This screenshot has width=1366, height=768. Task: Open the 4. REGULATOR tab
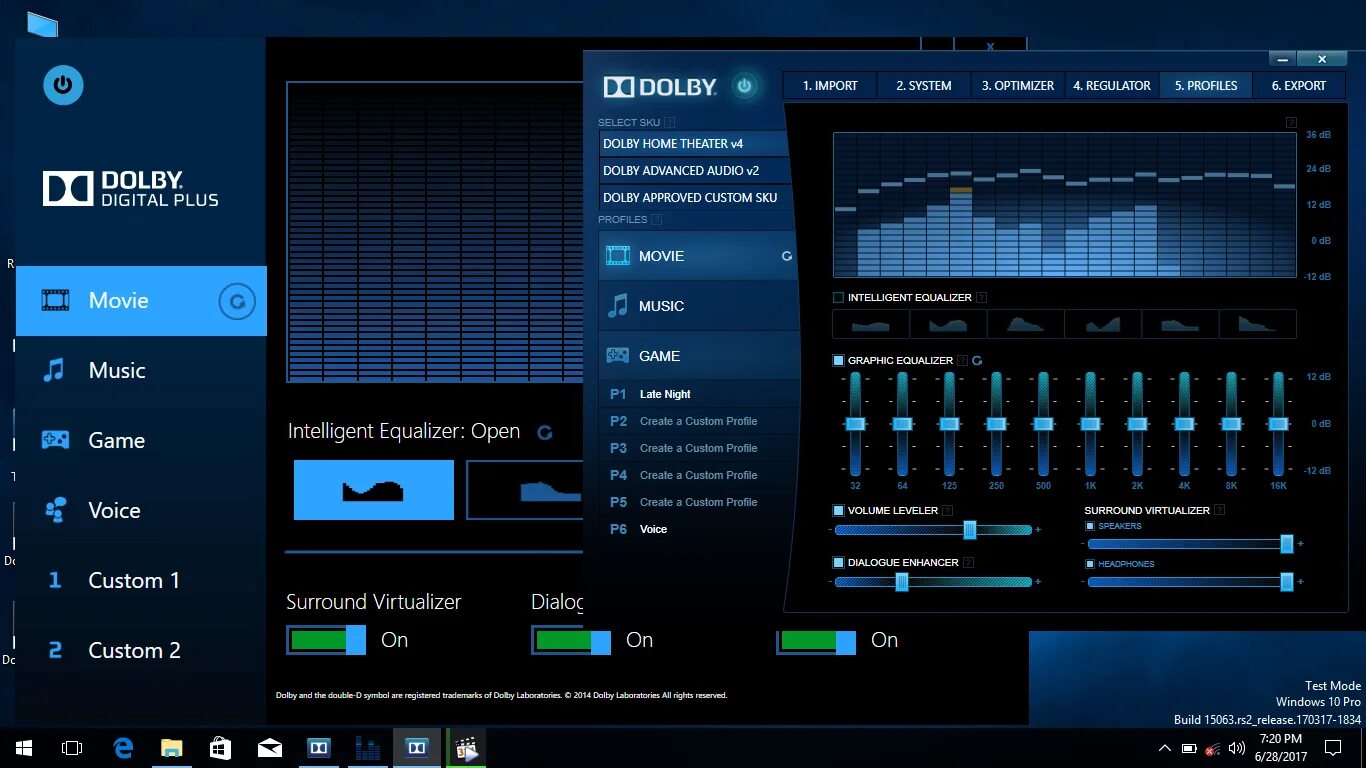[1112, 86]
